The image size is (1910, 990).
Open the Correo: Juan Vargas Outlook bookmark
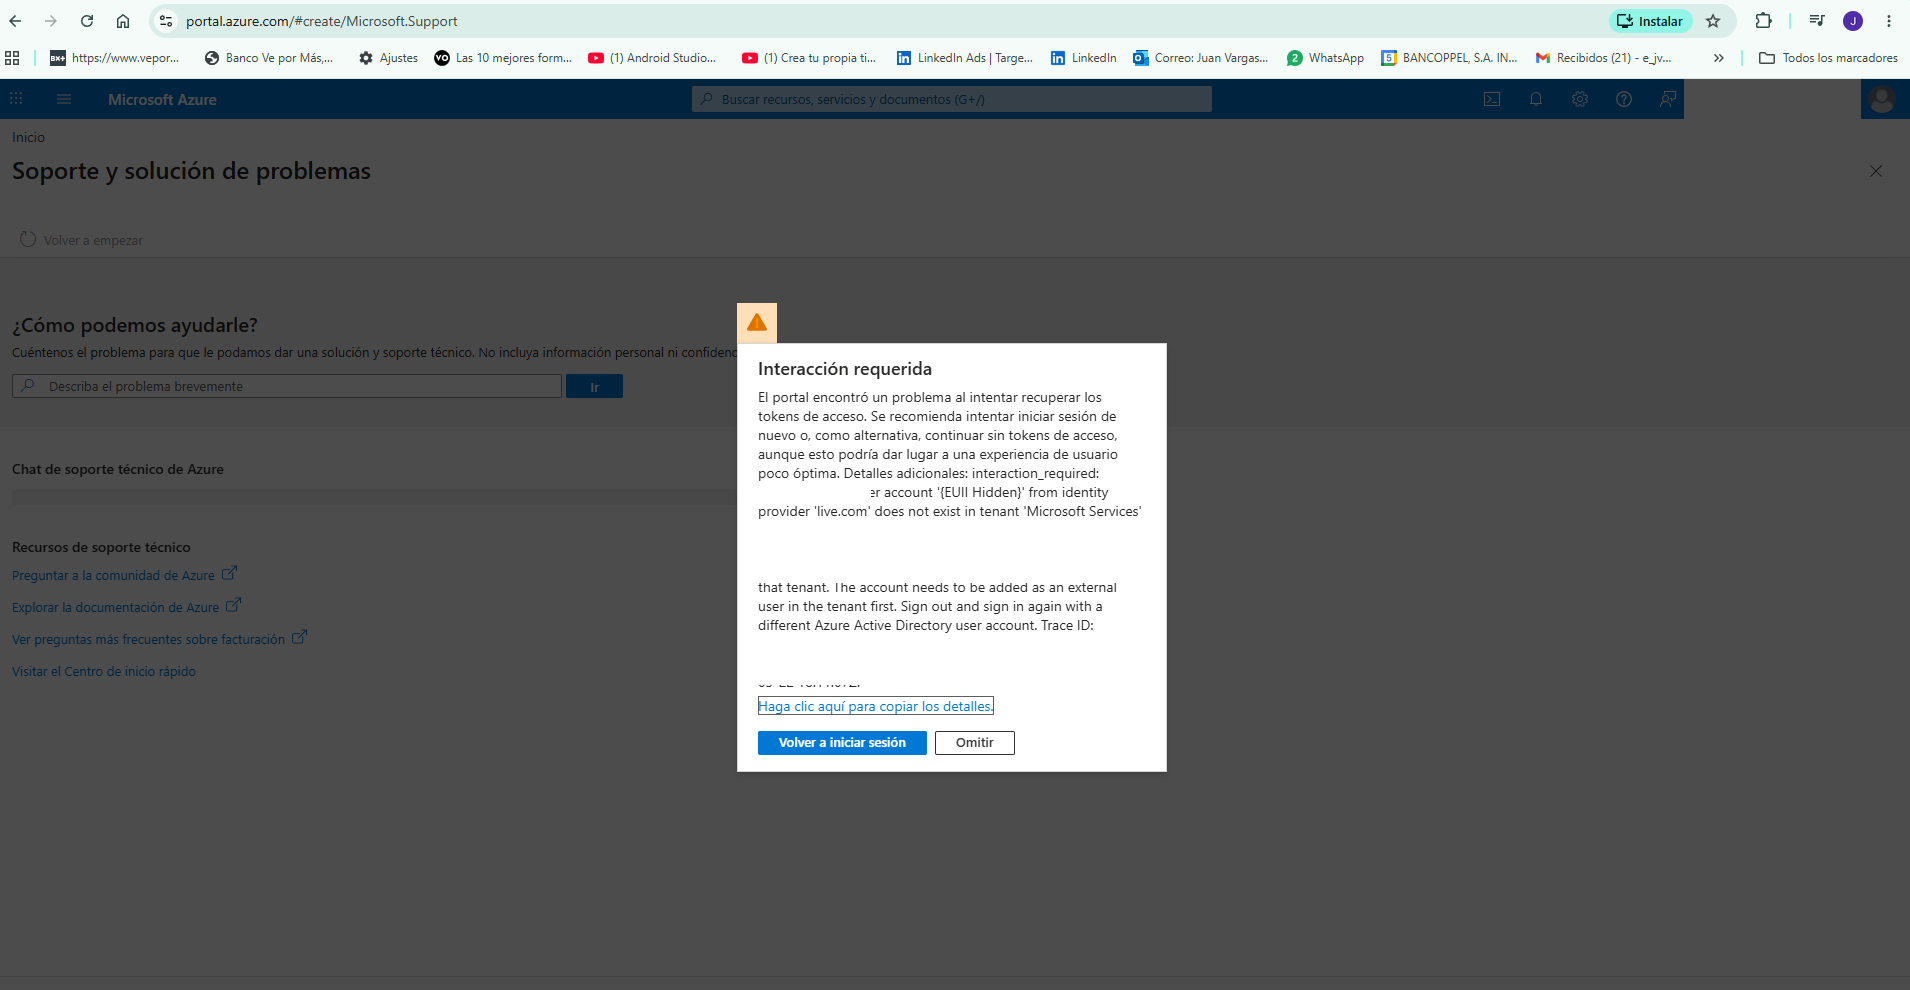pyautogui.click(x=1200, y=58)
